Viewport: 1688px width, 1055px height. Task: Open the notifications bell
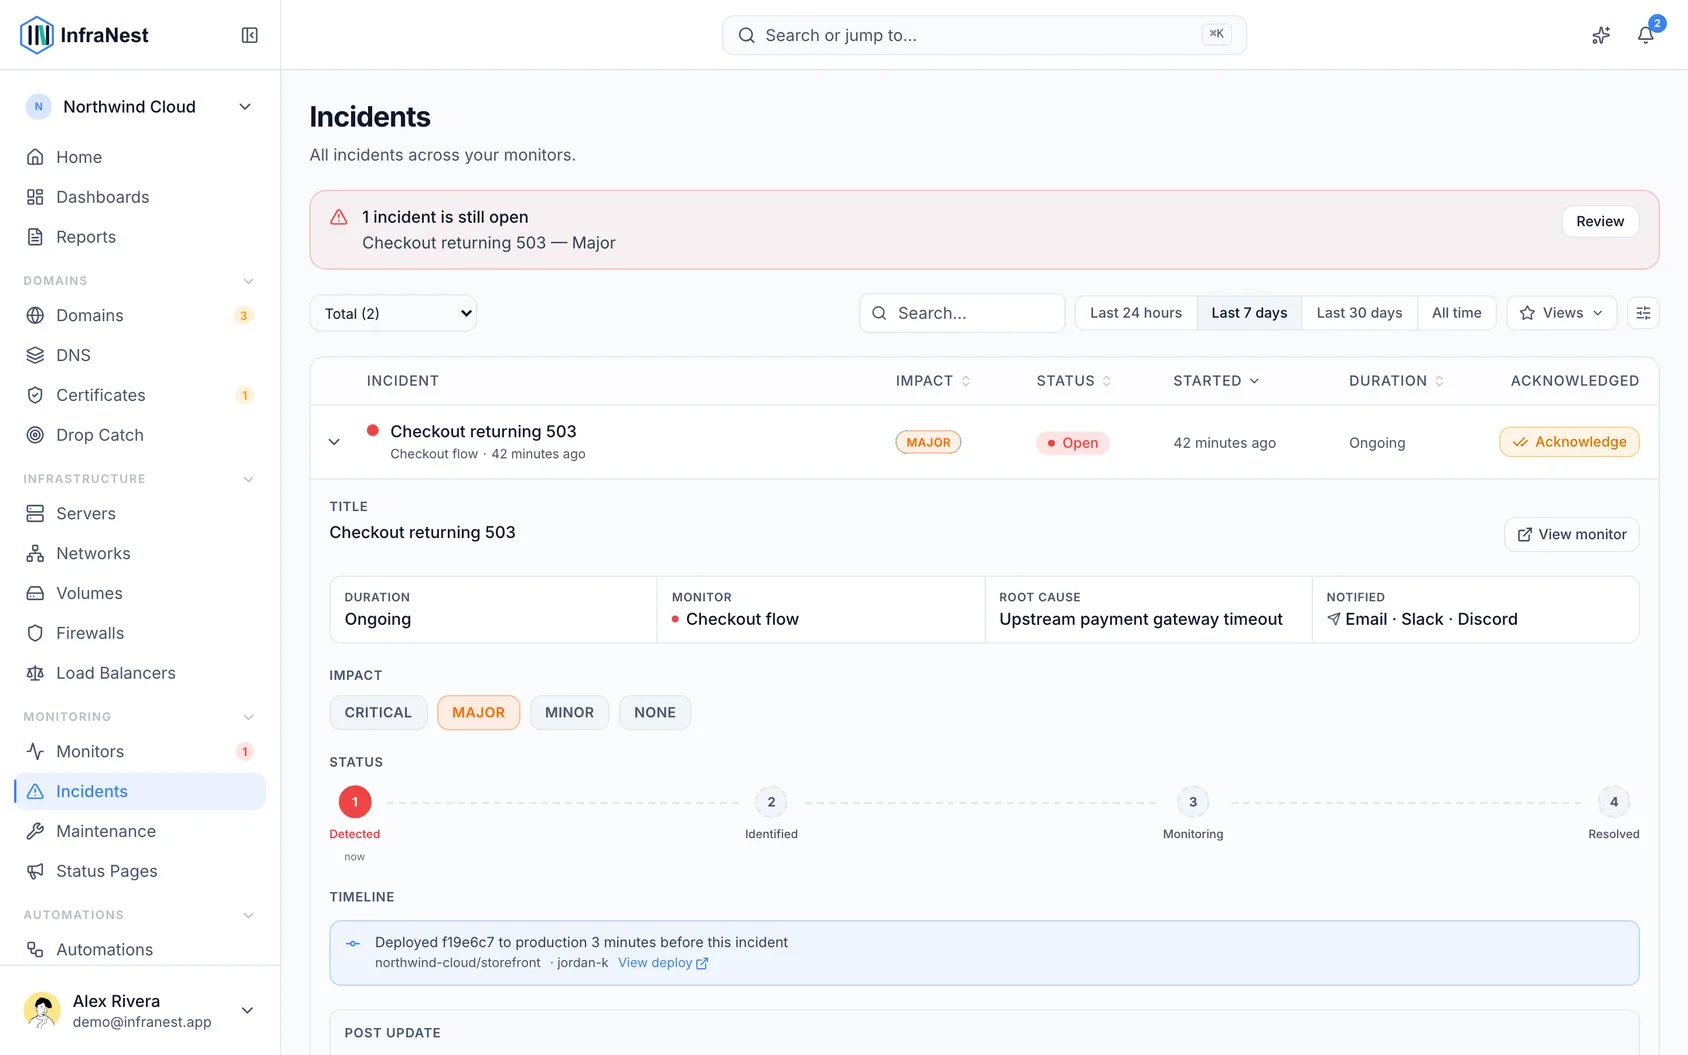coord(1645,35)
